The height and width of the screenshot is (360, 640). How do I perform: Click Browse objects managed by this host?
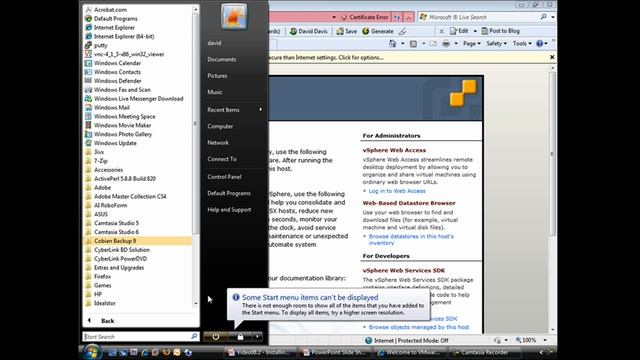click(419, 327)
